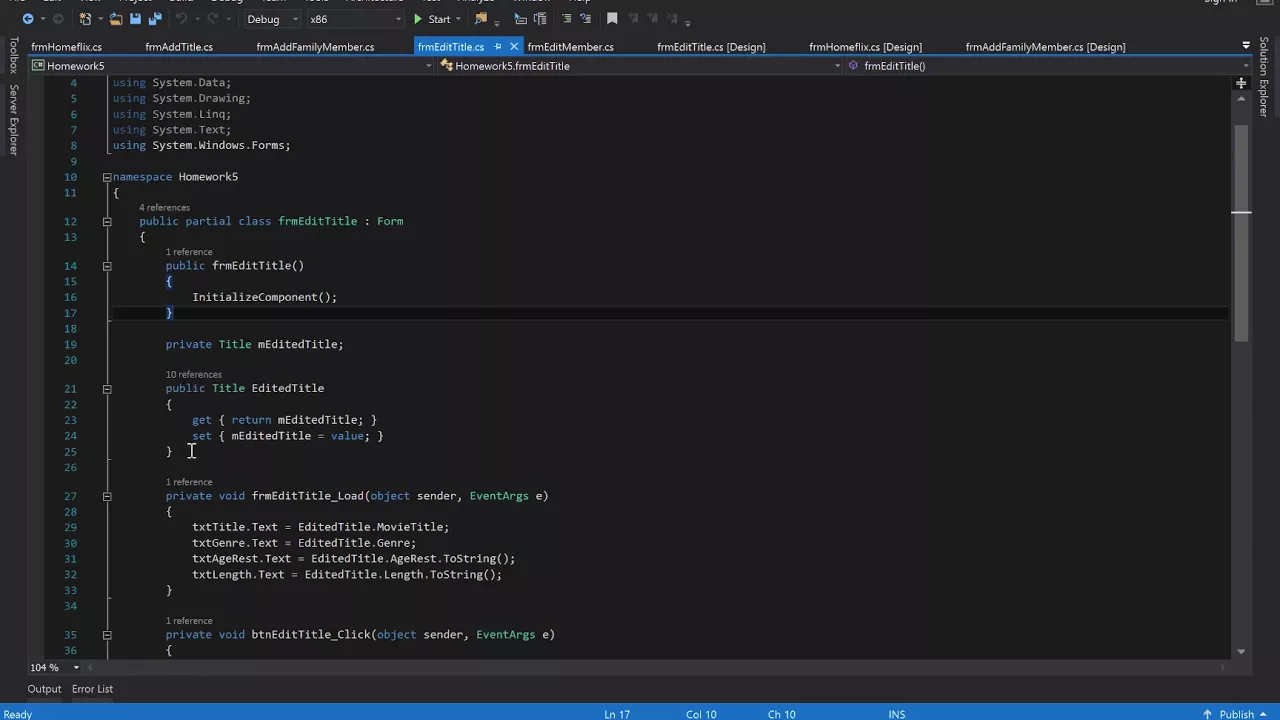Click the vertical scrollbar thumb

pos(1241,235)
